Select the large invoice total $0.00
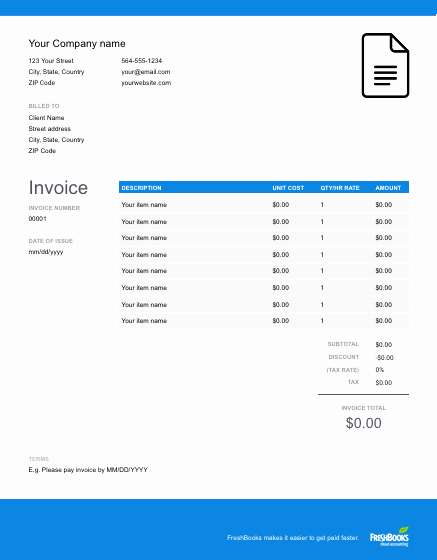Viewport: 437px width, 560px height. click(363, 423)
